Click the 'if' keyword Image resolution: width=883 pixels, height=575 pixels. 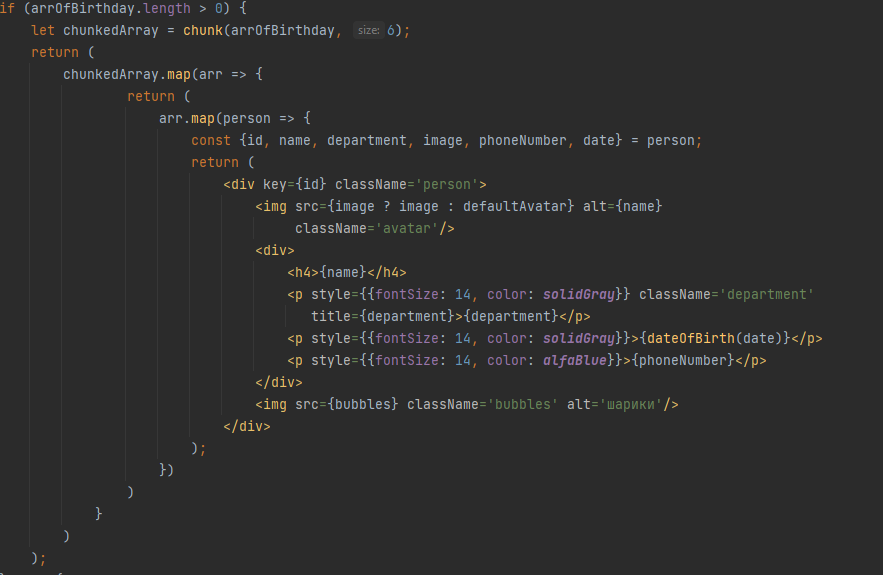click(7, 8)
